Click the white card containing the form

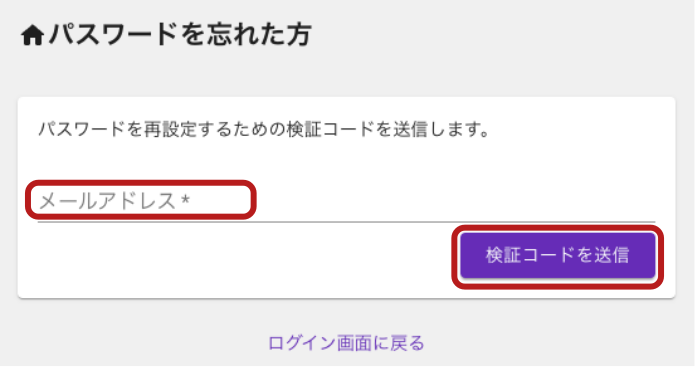[x=346, y=198]
